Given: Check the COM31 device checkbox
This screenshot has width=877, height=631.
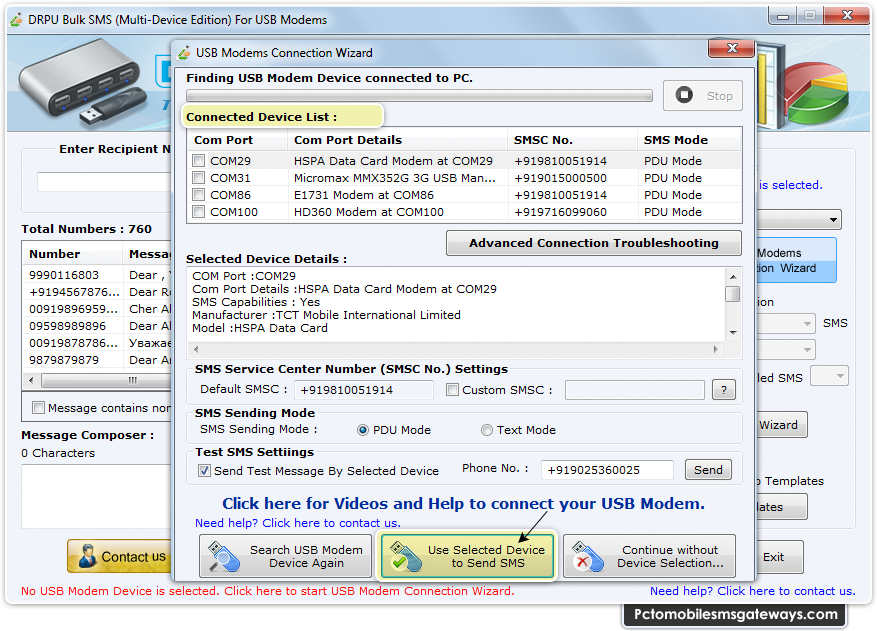Looking at the screenshot, I should [199, 178].
